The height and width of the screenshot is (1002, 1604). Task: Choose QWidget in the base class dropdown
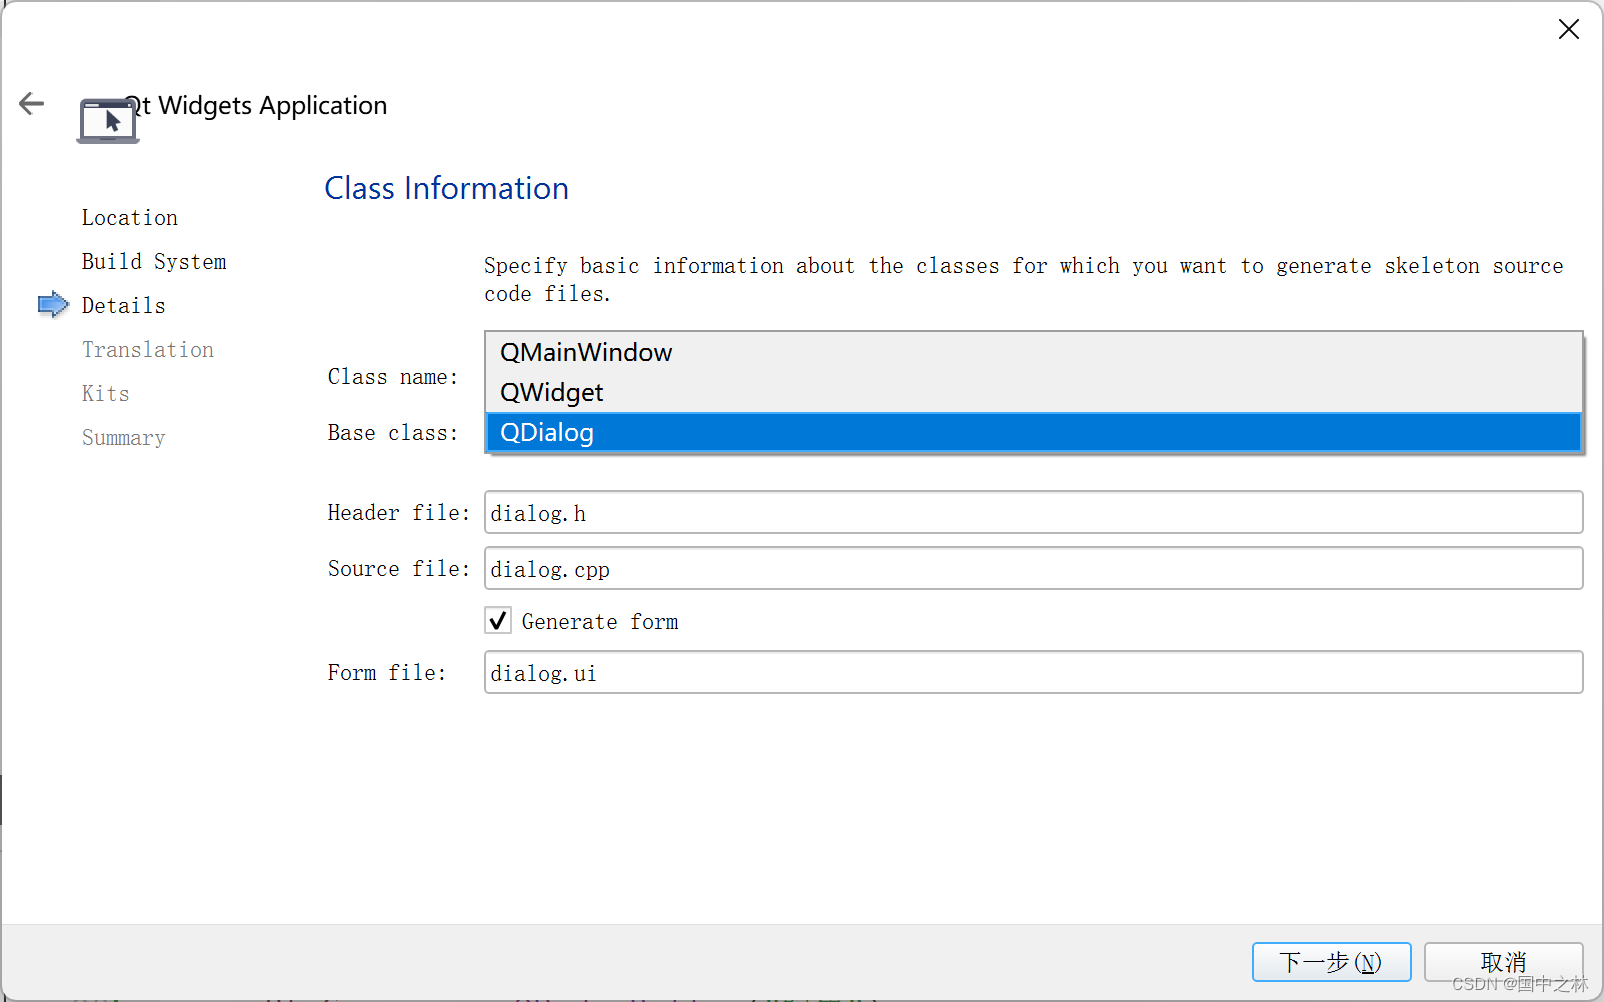[x=1033, y=392]
